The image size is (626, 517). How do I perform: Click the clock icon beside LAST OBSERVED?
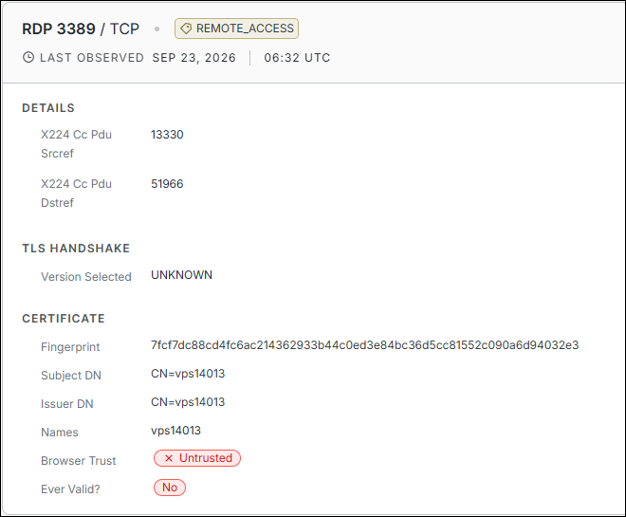point(28,57)
